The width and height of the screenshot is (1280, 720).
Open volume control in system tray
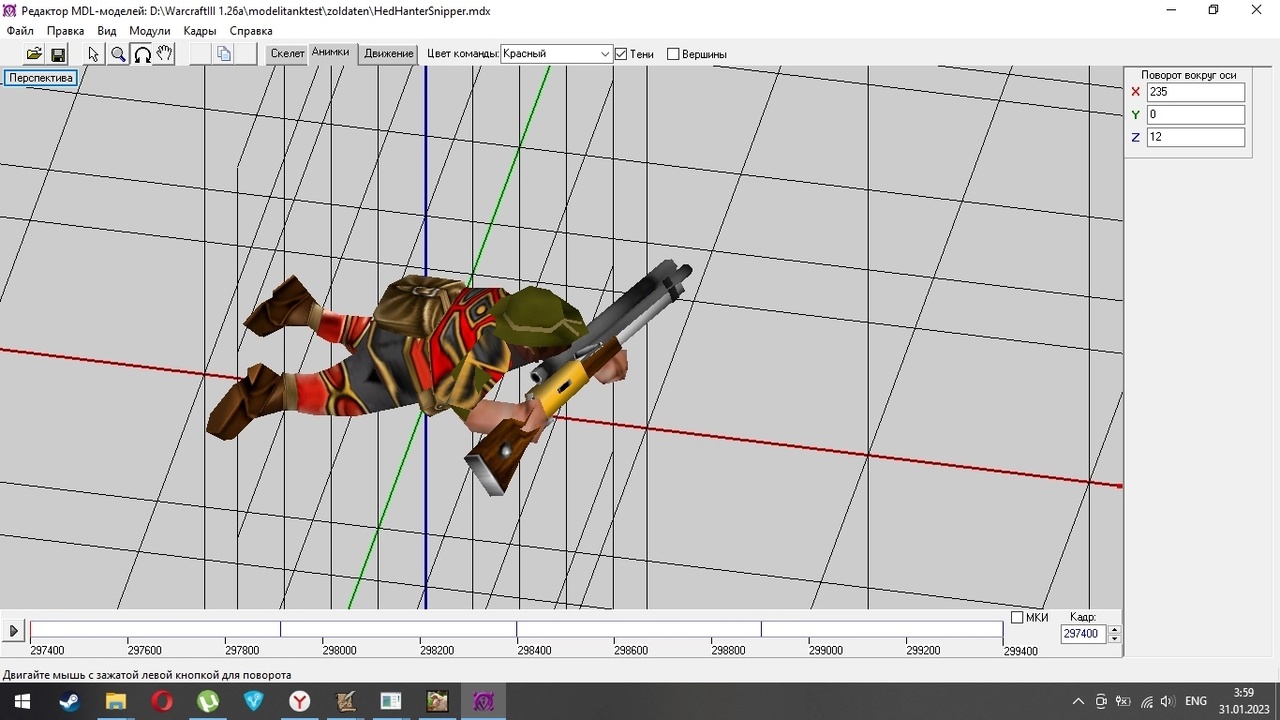[x=1166, y=701]
